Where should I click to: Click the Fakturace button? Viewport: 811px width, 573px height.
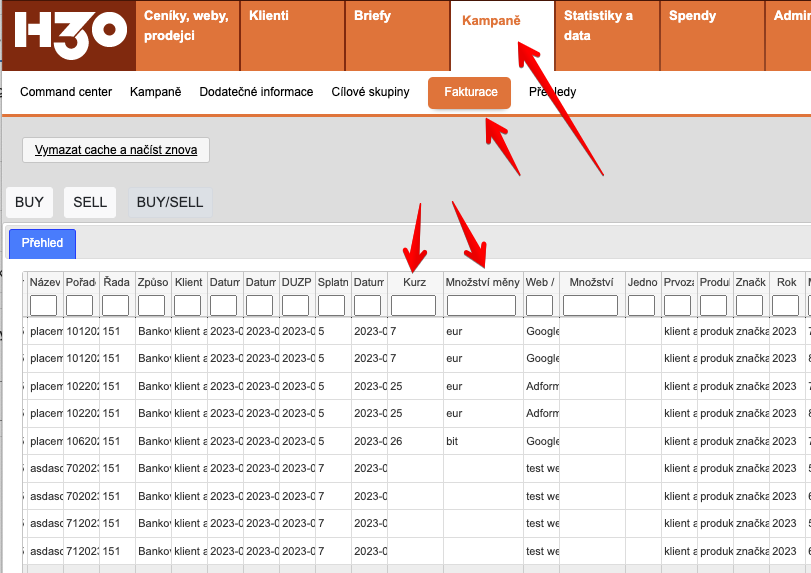(469, 92)
